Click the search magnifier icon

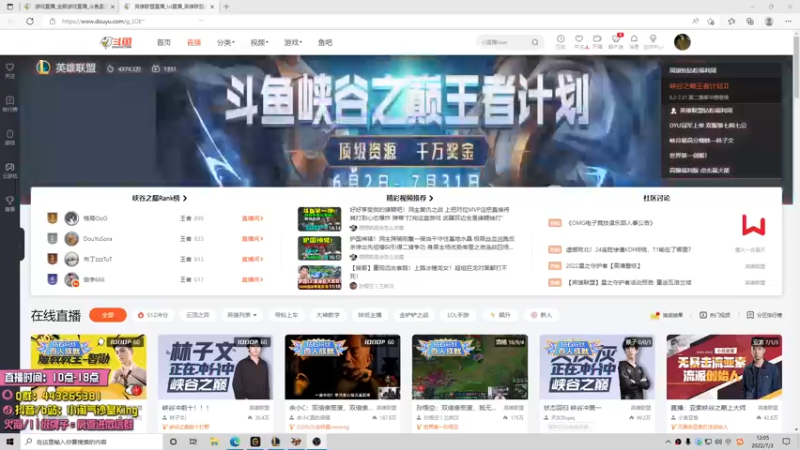coord(535,42)
